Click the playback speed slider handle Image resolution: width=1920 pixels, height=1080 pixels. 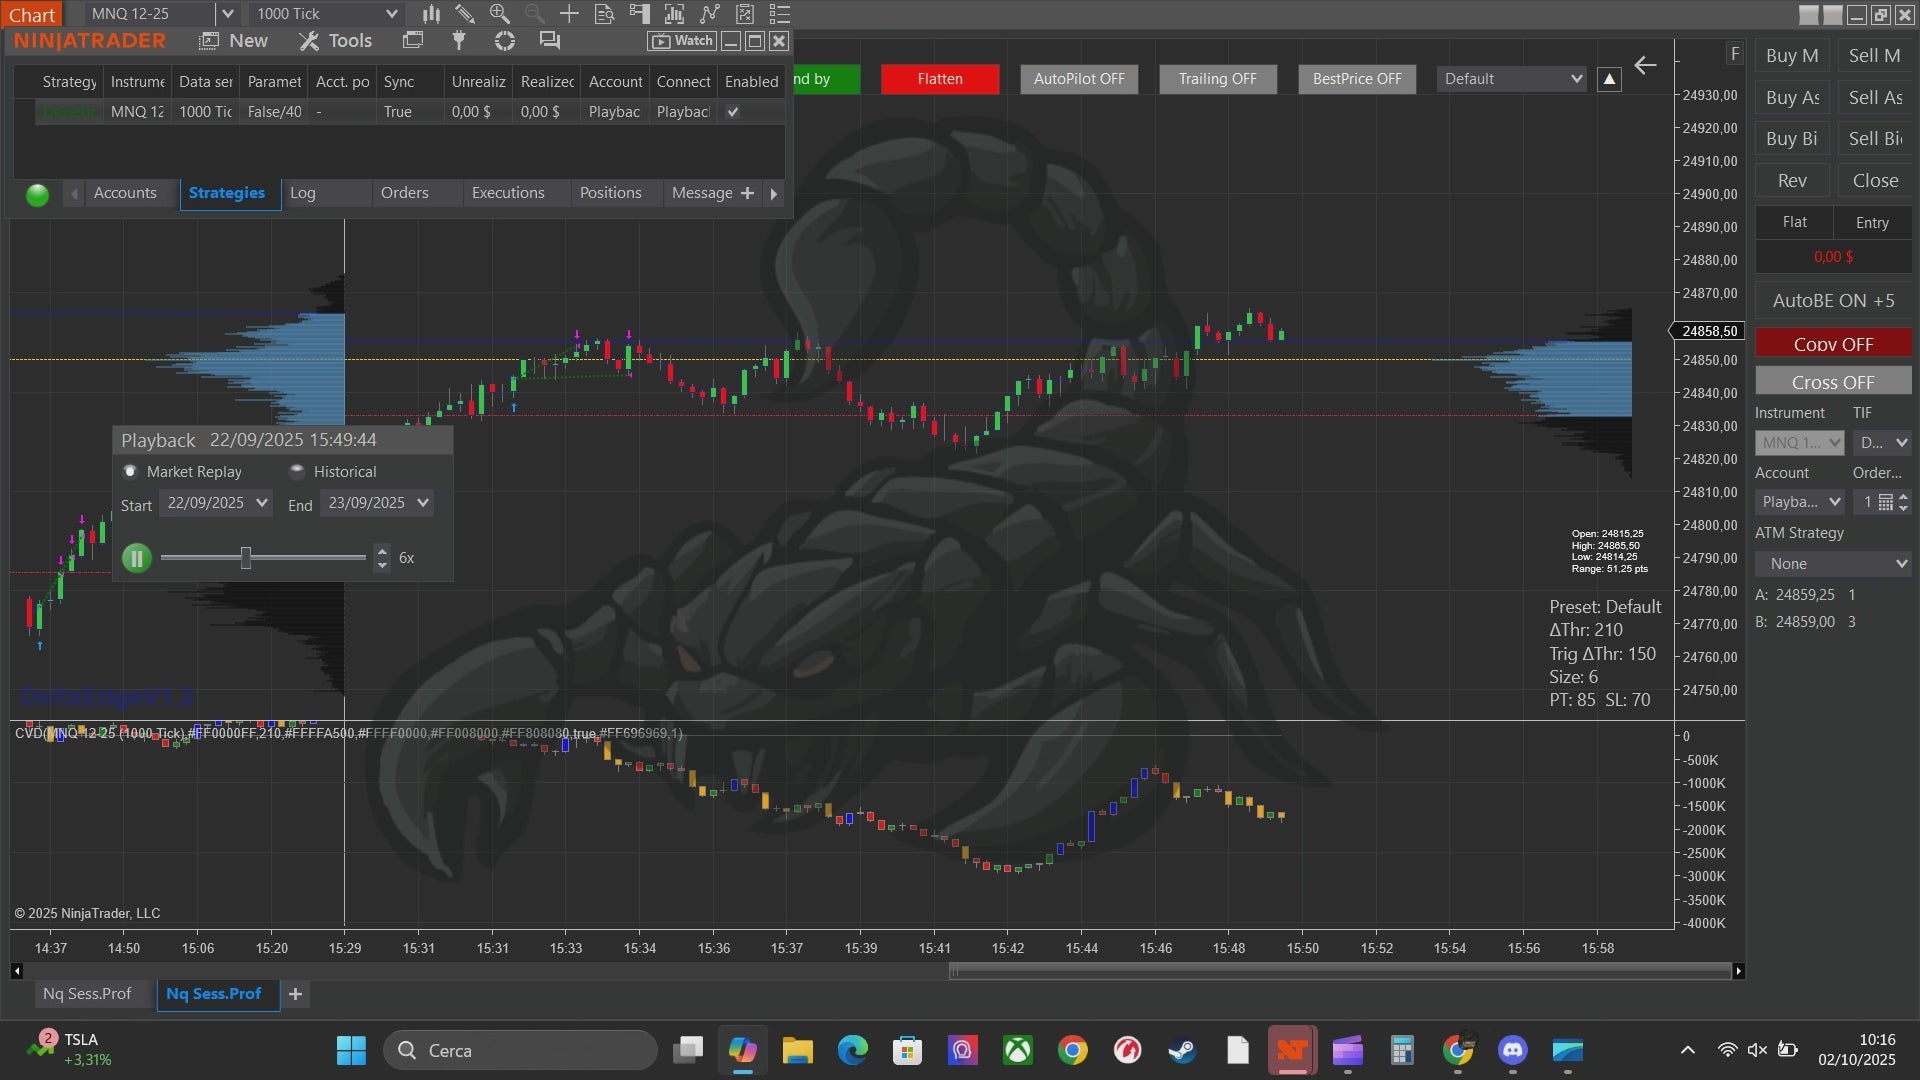246,558
